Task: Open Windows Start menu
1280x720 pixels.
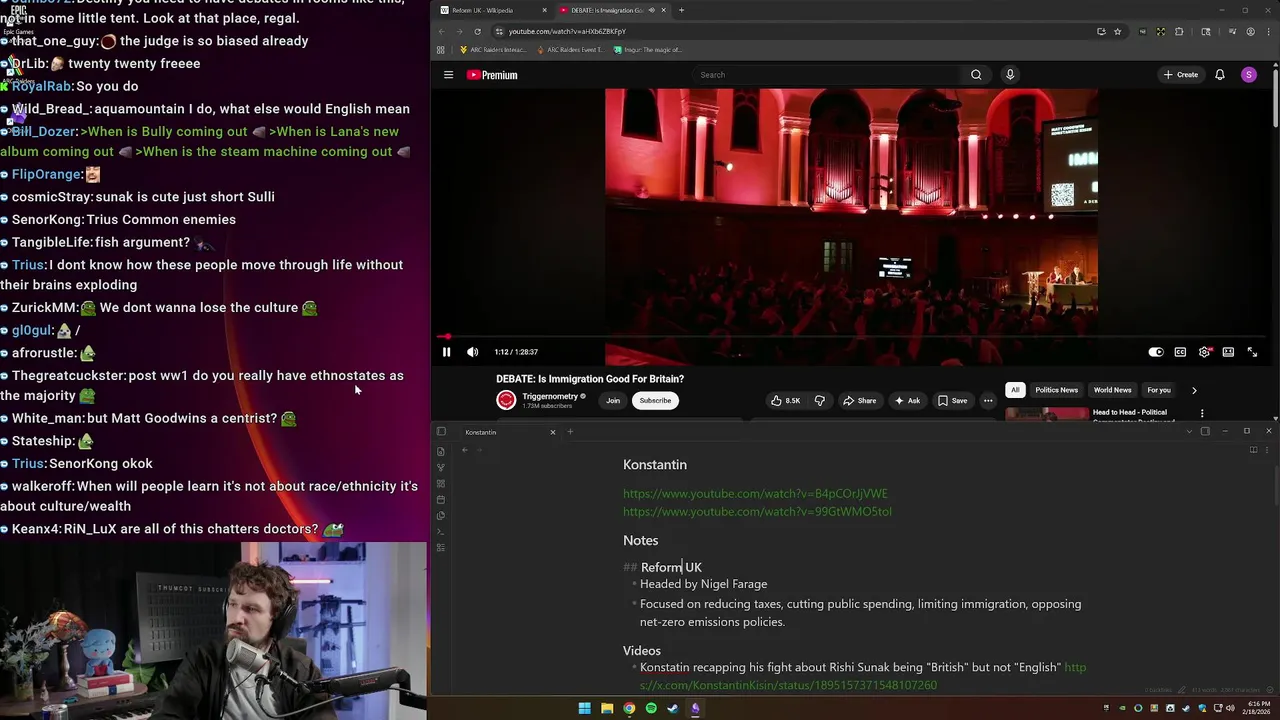Action: click(x=584, y=708)
